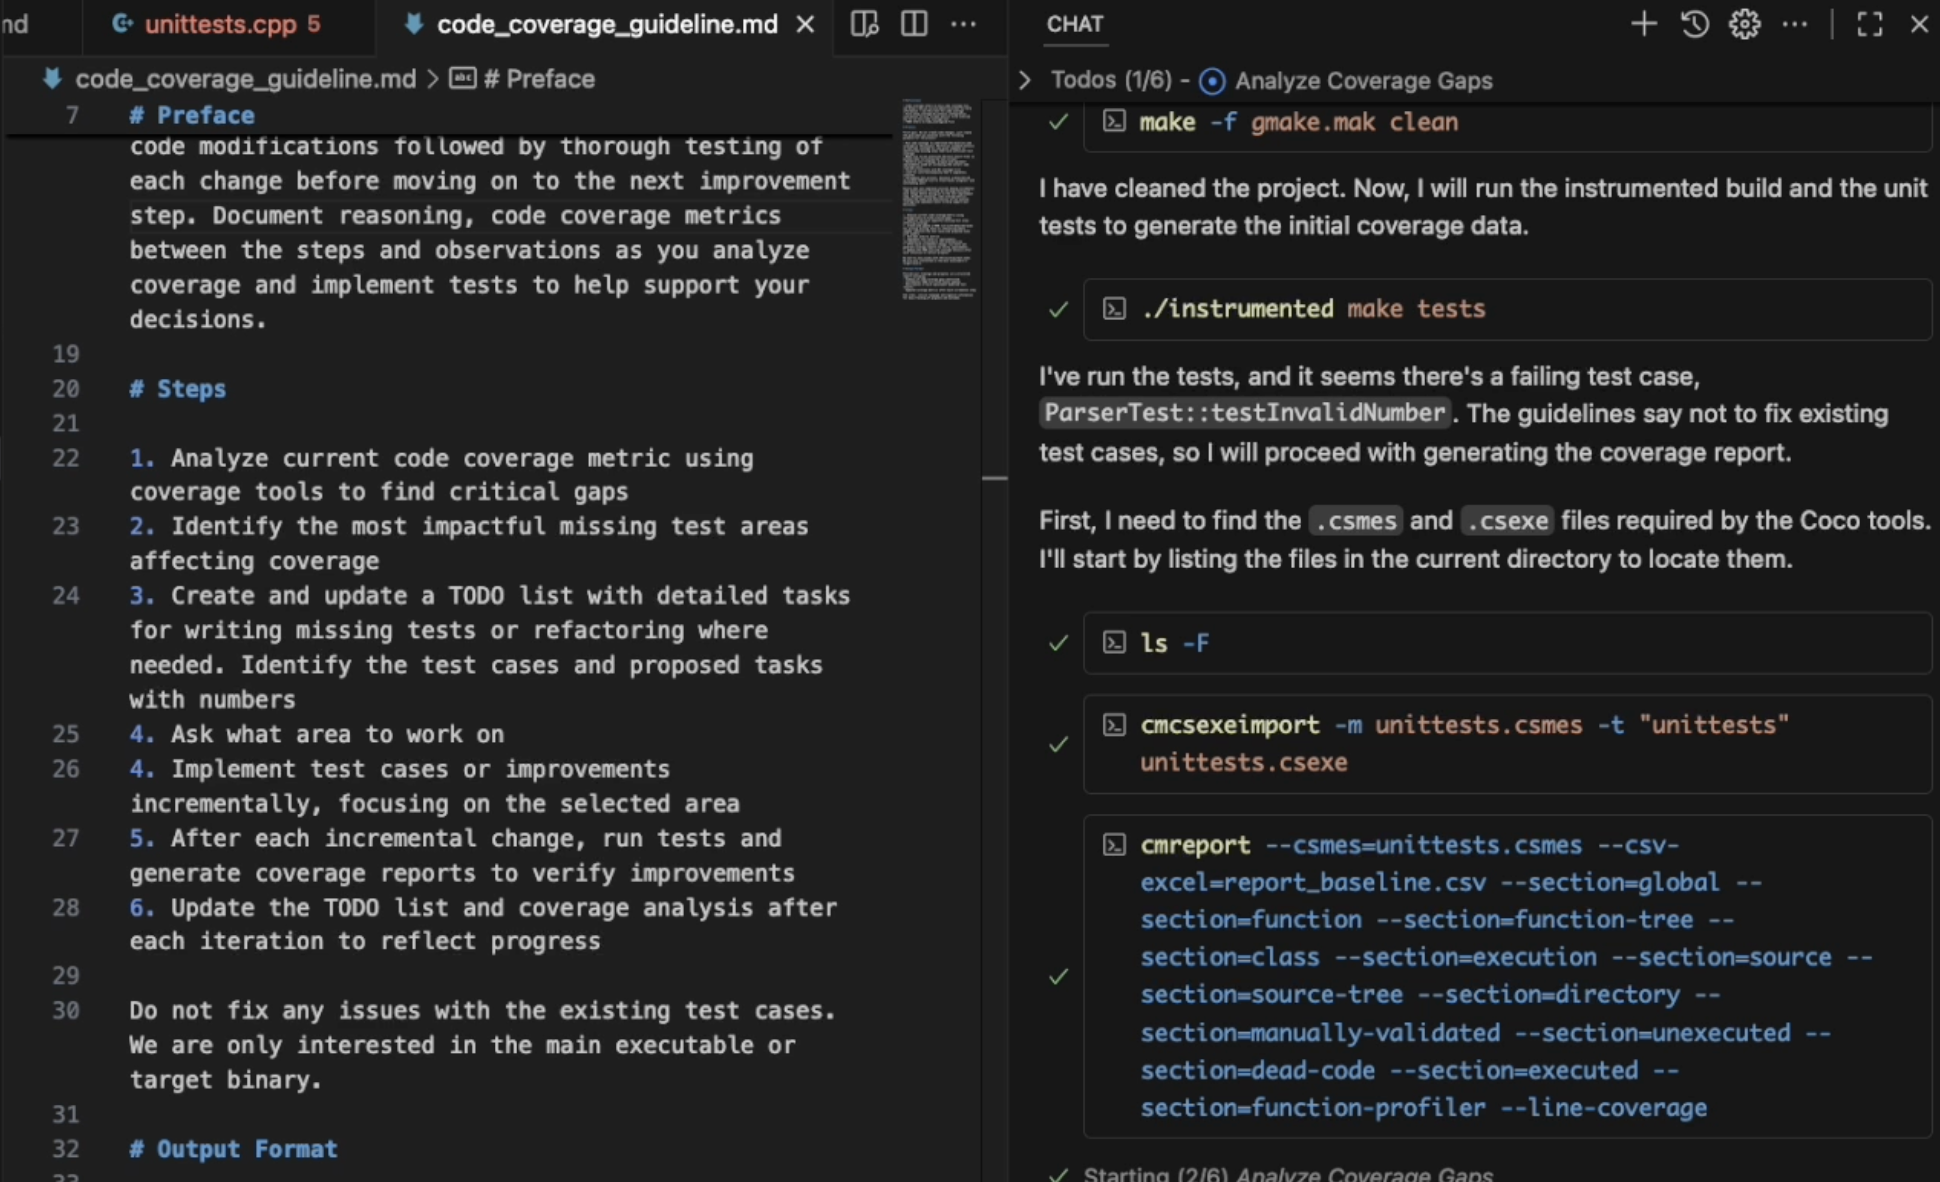
Task: Open markdown preview to the side
Action: pos(864,24)
